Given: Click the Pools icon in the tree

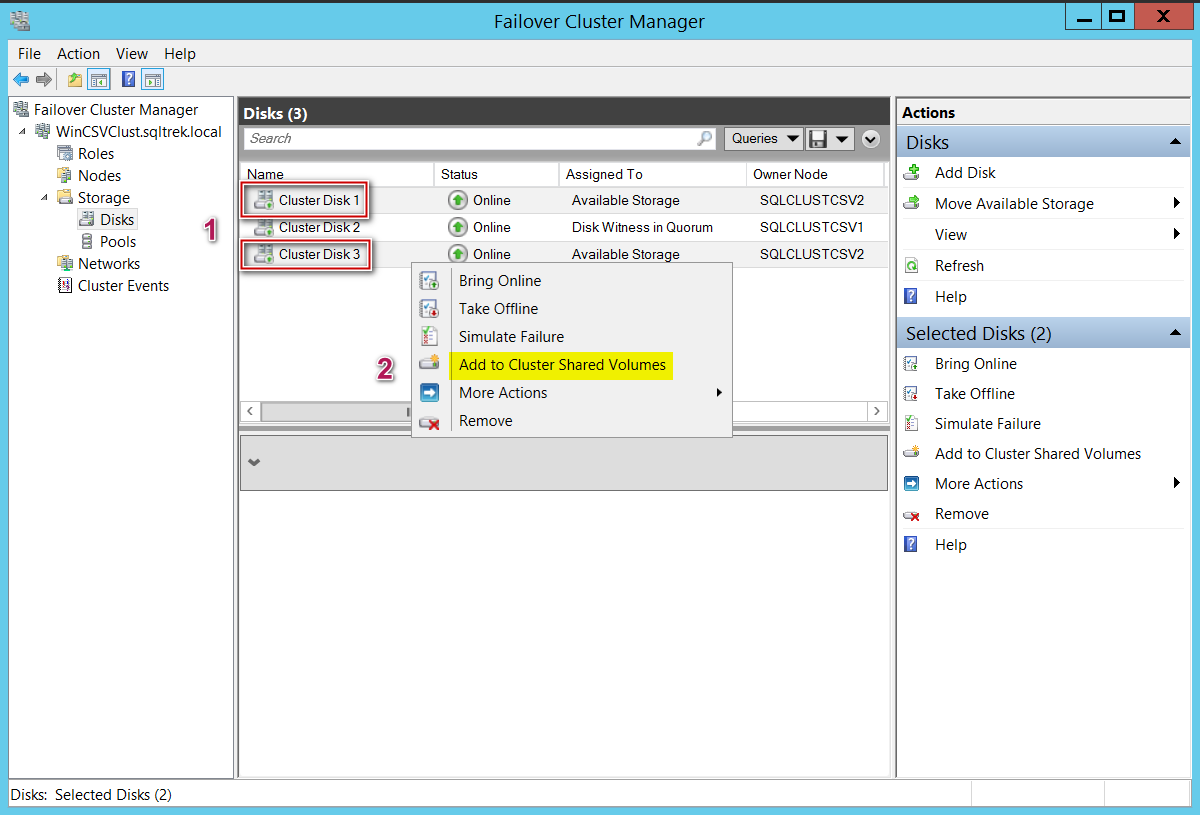Looking at the screenshot, I should (87, 242).
